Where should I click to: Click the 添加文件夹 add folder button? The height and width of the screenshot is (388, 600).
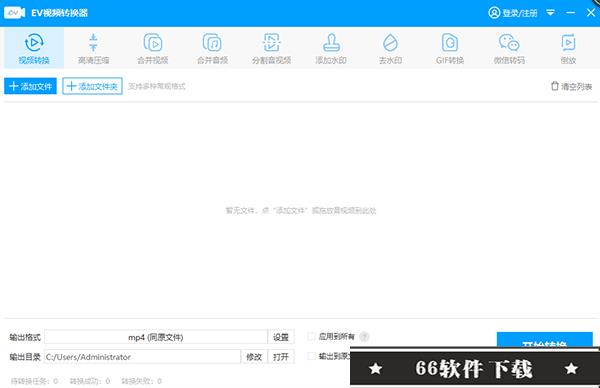[x=92, y=86]
